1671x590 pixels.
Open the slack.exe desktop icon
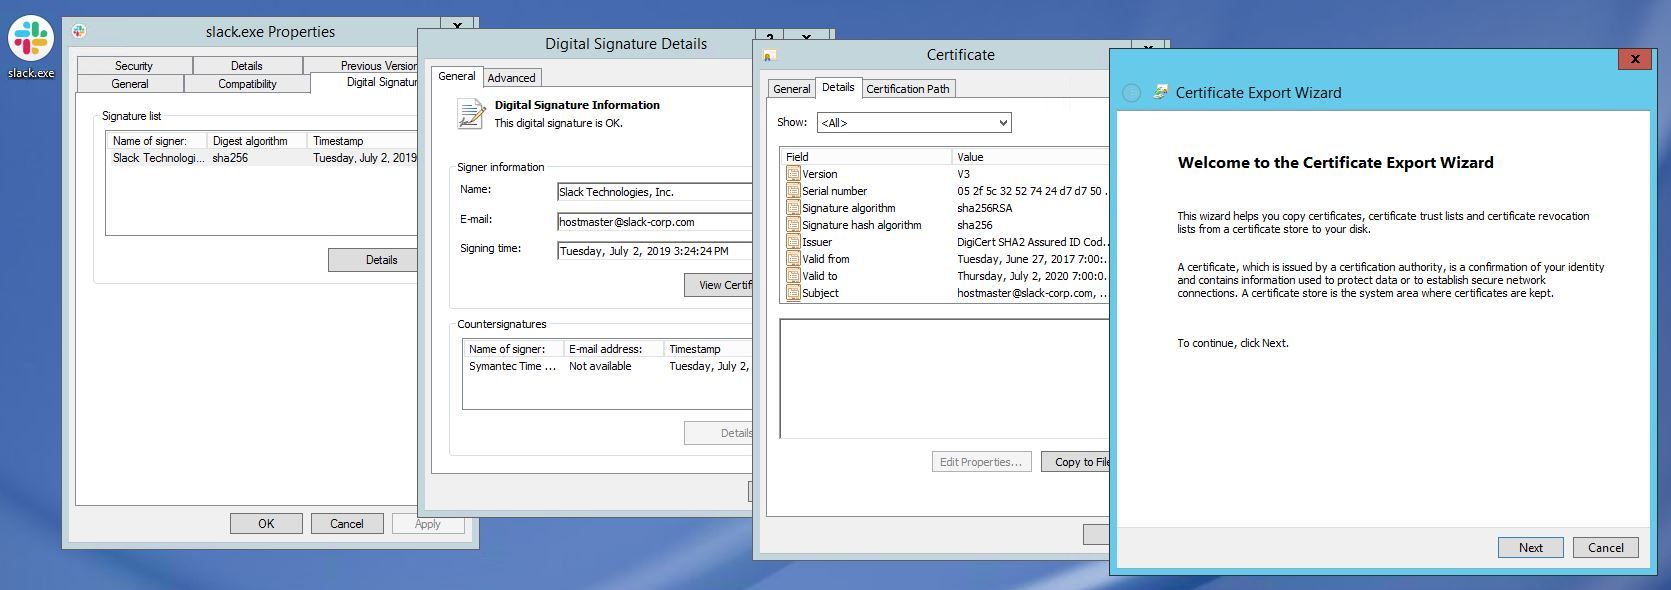click(31, 40)
